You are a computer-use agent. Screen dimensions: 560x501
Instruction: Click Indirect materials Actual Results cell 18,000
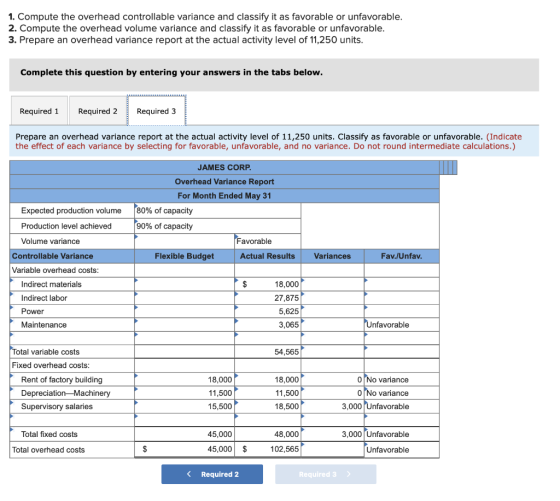pyautogui.click(x=268, y=284)
